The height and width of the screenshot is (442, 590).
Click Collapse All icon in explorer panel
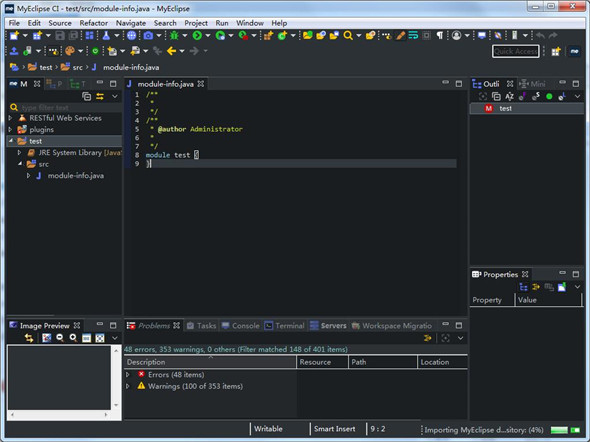pyautogui.click(x=87, y=96)
